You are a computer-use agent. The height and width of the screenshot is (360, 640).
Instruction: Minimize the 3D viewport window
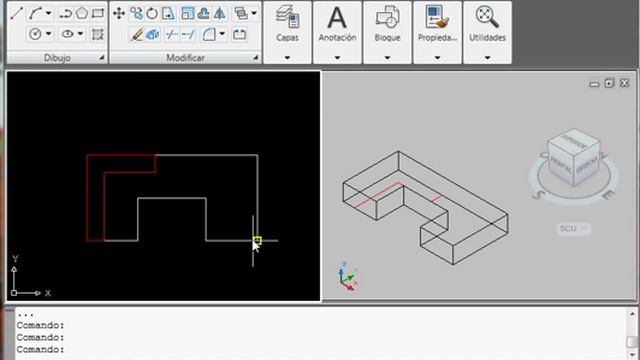tap(594, 84)
